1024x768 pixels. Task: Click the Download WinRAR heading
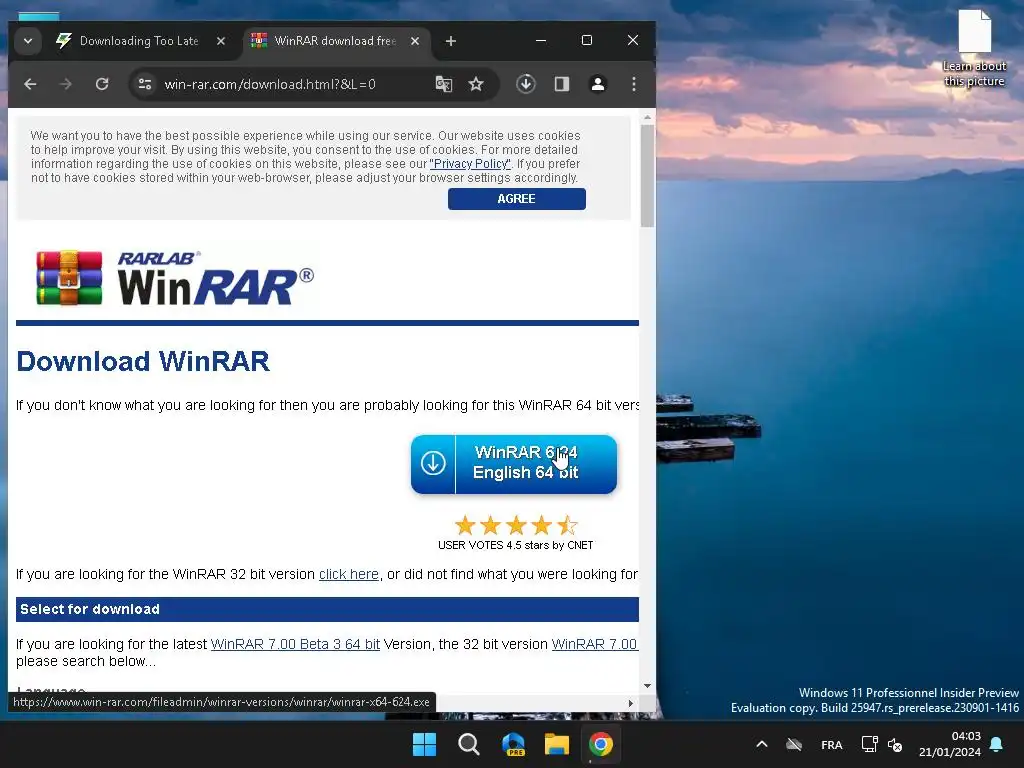(143, 361)
